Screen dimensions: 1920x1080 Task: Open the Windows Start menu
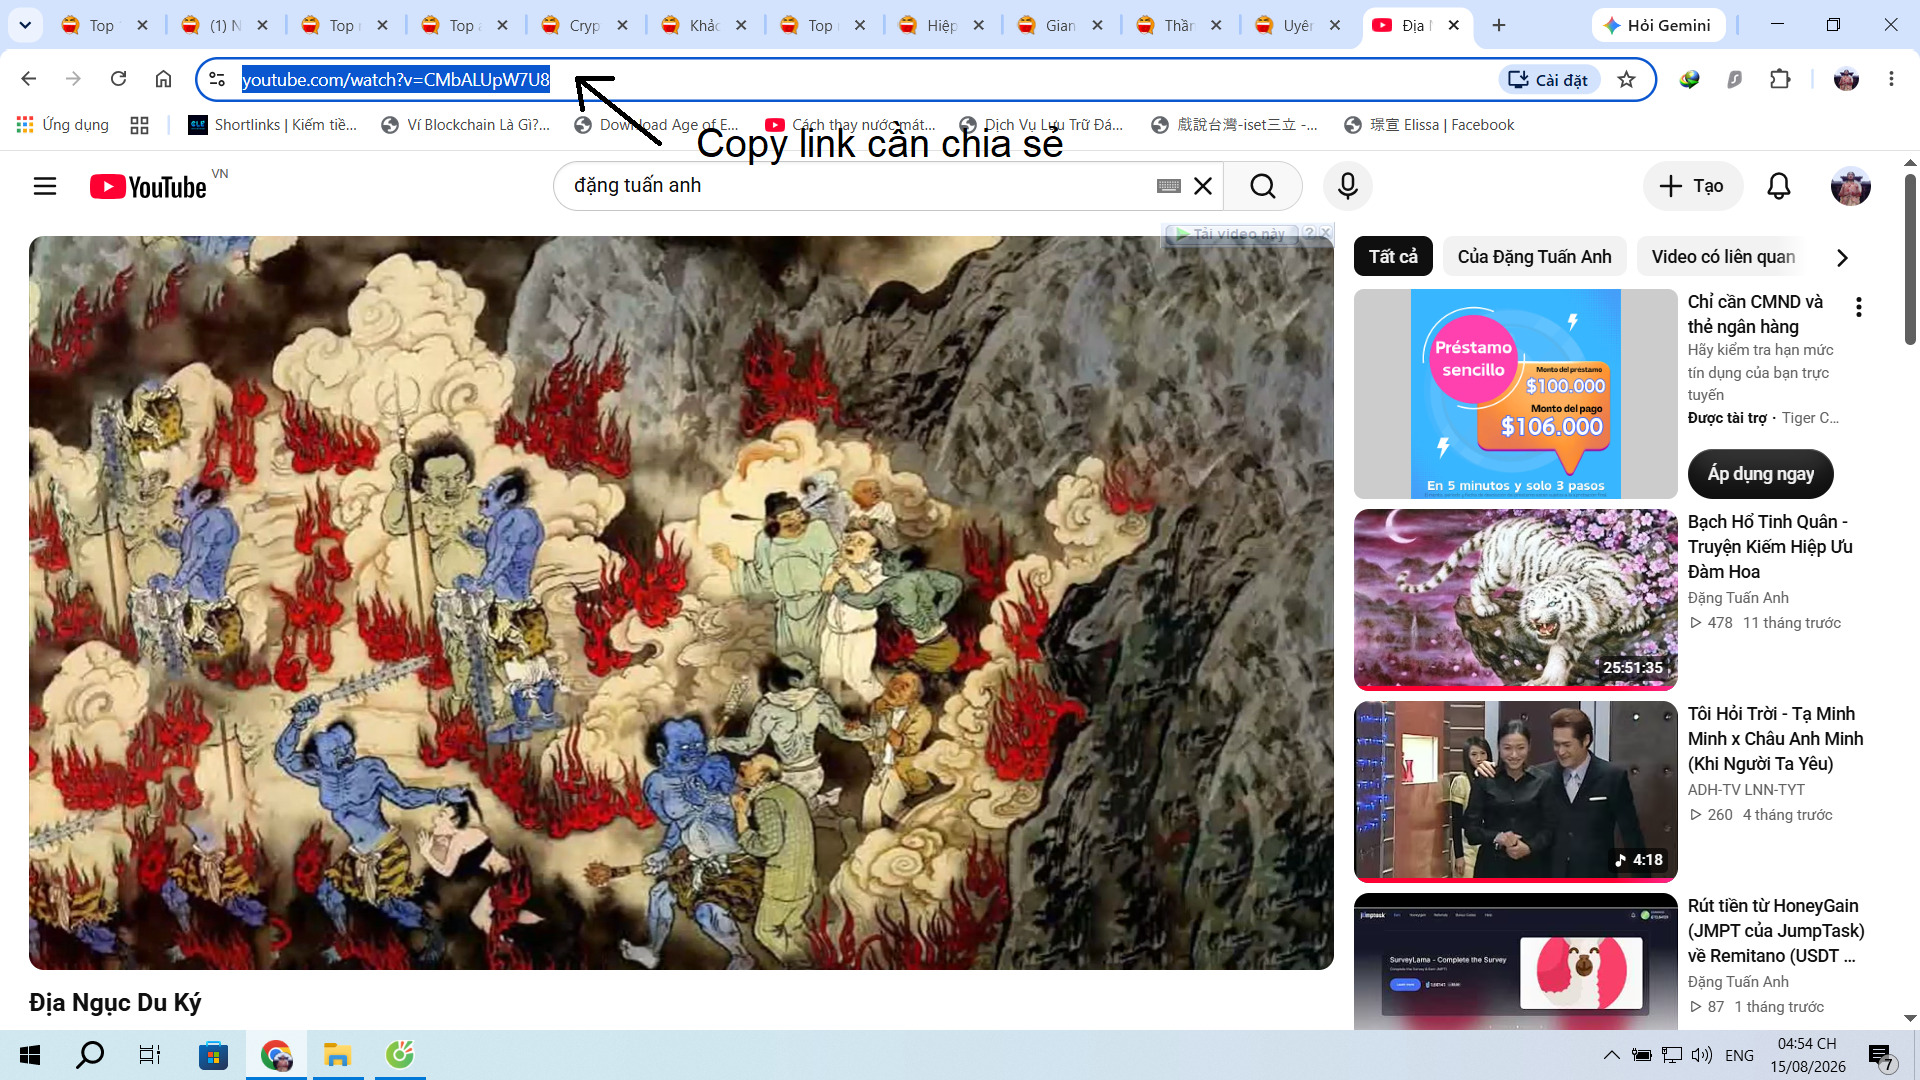pyautogui.click(x=30, y=1055)
